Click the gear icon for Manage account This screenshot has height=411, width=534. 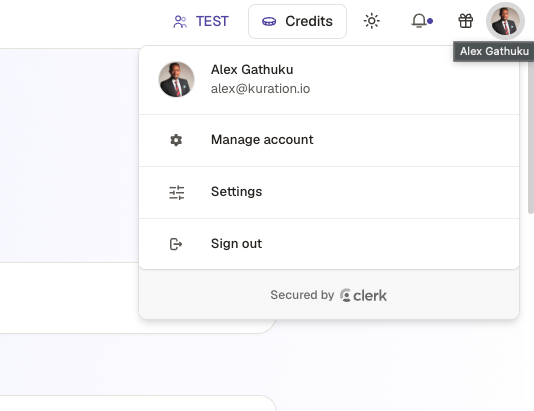(176, 140)
